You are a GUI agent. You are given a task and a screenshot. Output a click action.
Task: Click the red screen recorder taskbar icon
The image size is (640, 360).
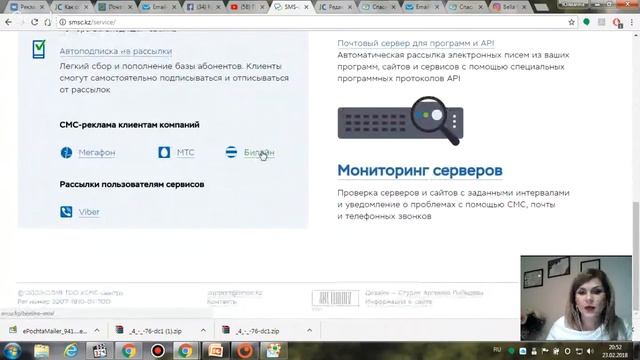[158, 351]
